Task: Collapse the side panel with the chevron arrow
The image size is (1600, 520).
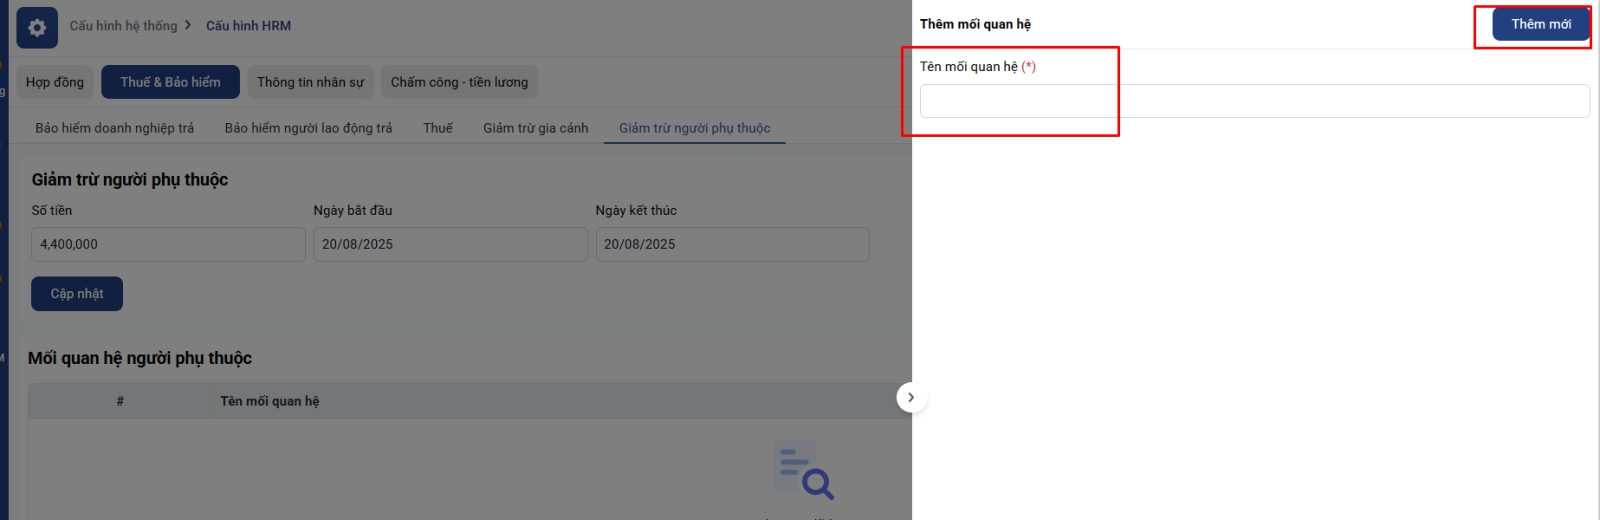Action: 910,397
